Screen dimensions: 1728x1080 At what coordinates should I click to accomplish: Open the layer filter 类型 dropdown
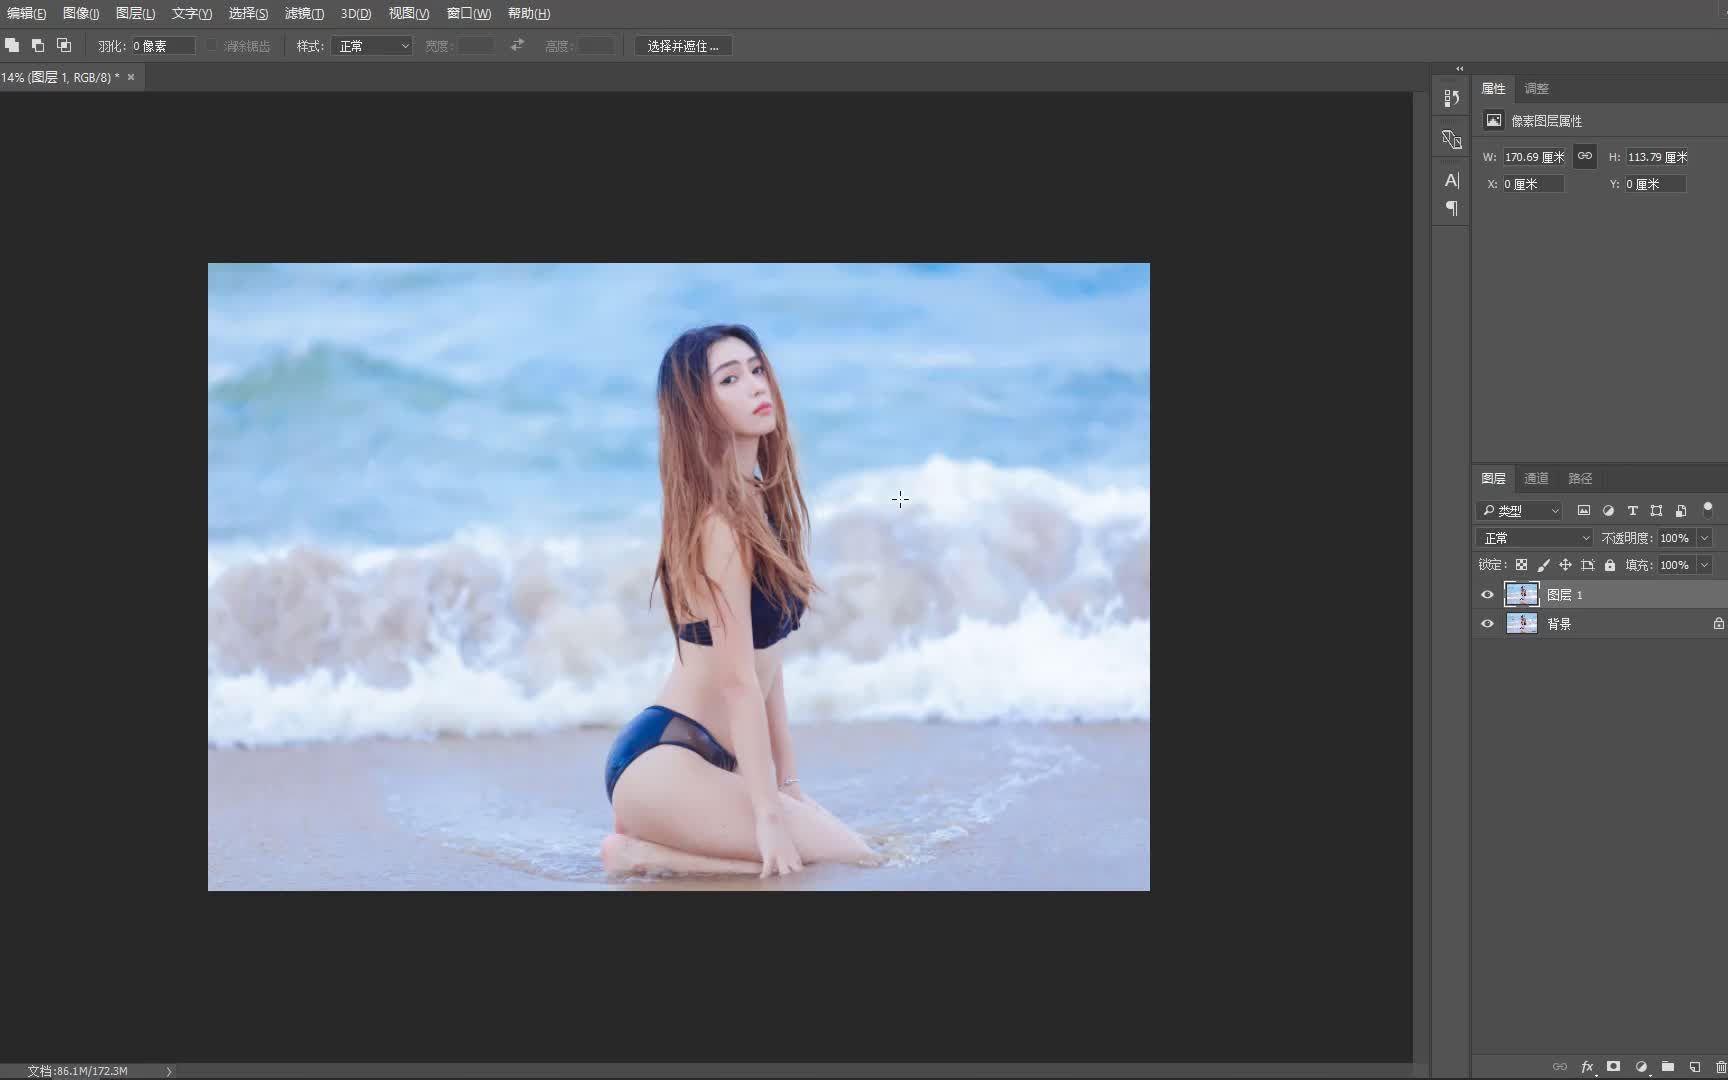tap(1518, 510)
